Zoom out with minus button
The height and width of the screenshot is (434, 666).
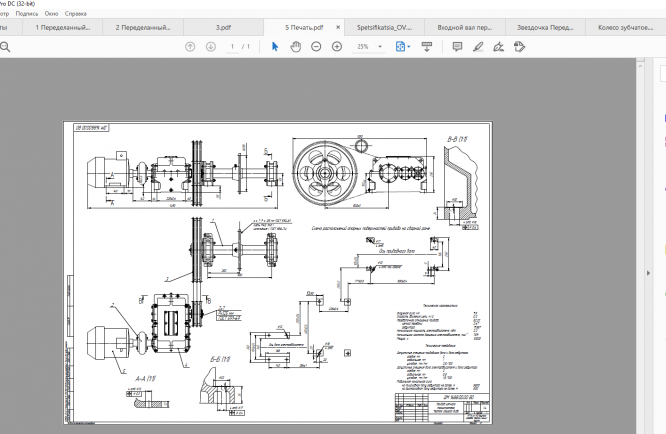316,47
